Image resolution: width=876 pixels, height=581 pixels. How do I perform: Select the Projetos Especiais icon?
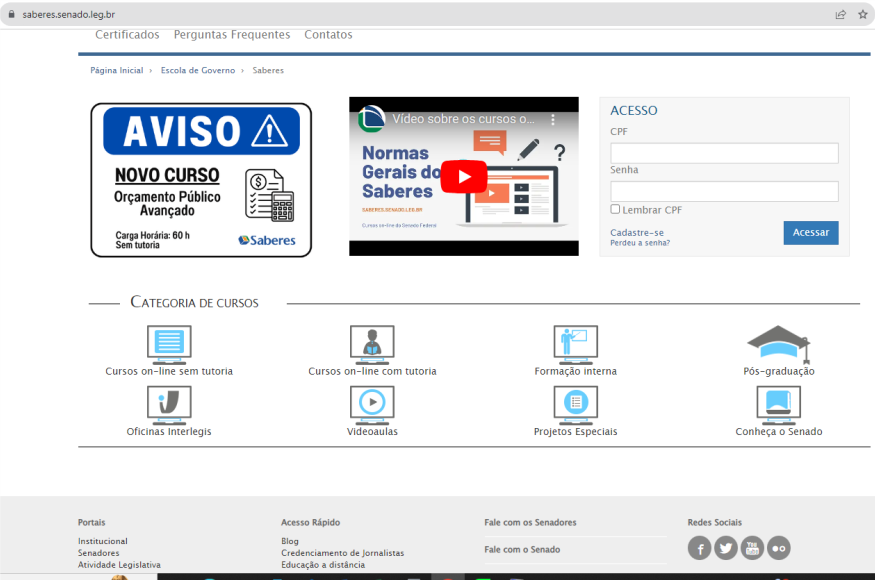(x=575, y=404)
